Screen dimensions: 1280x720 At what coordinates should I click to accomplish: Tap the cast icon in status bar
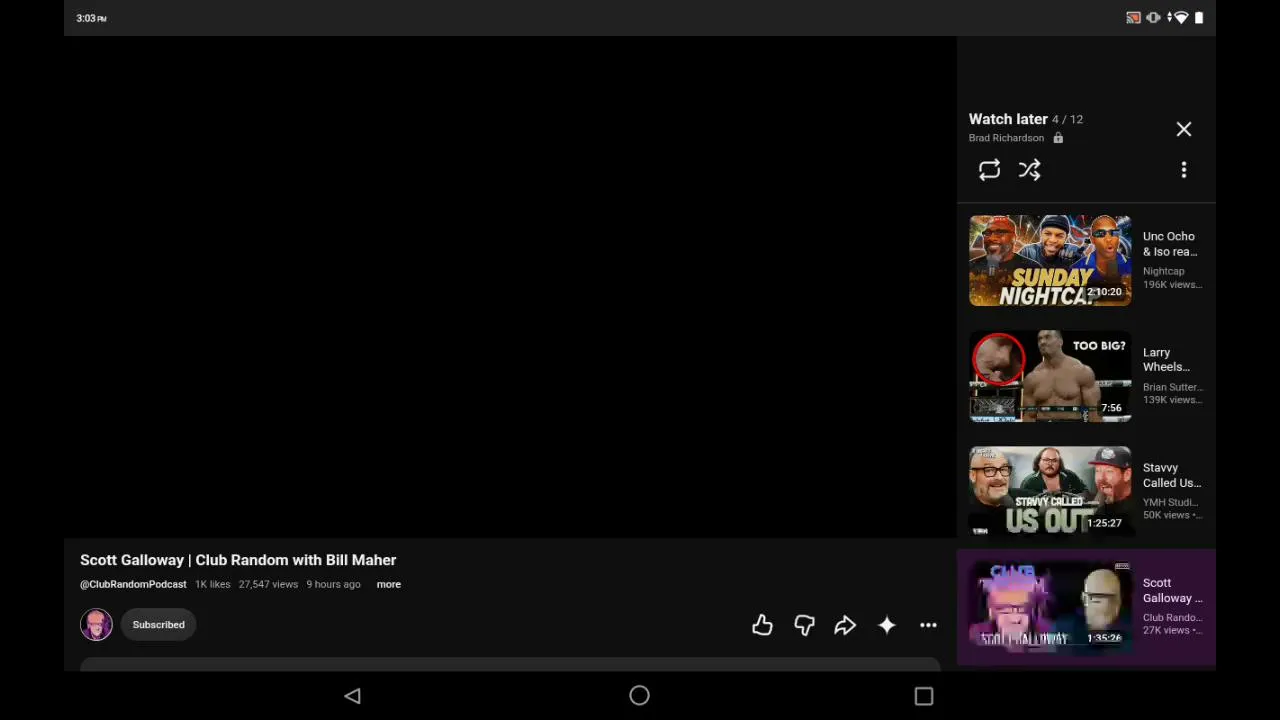pyautogui.click(x=1134, y=18)
